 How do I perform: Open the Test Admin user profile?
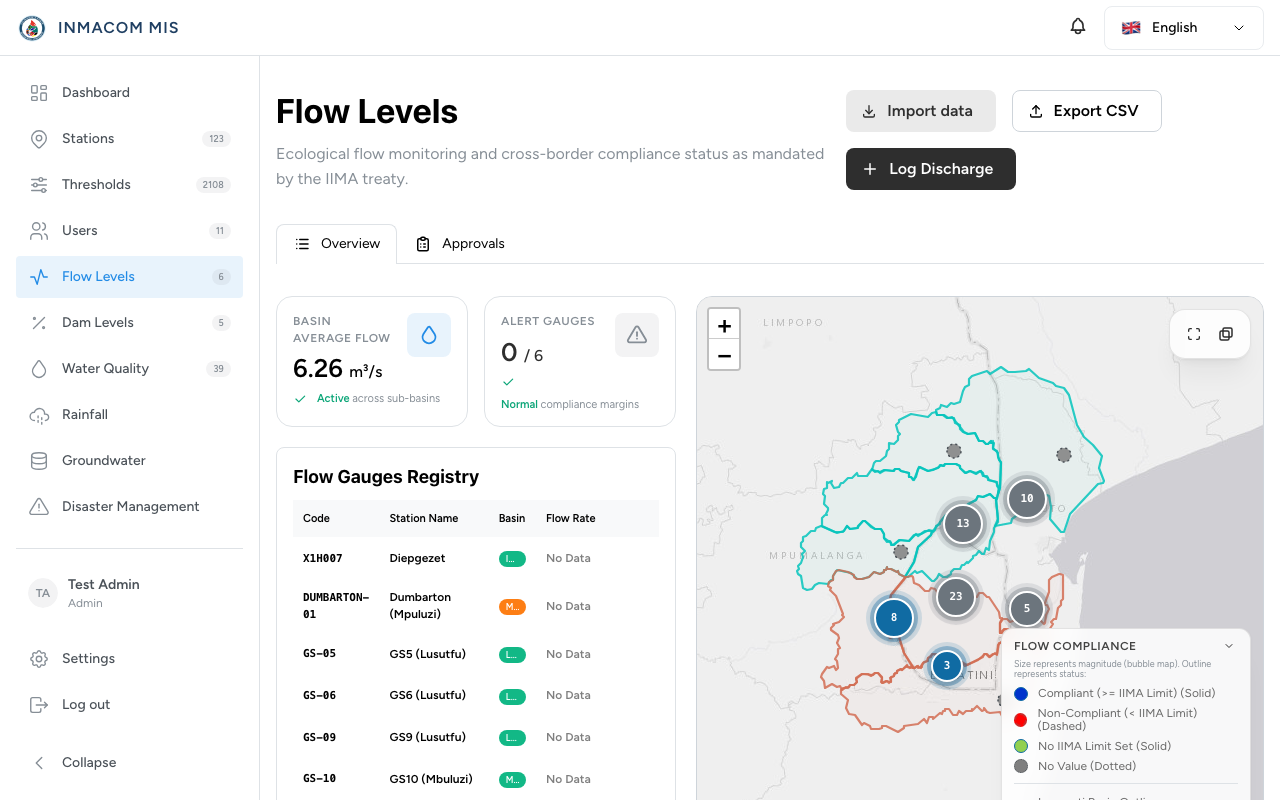point(129,593)
